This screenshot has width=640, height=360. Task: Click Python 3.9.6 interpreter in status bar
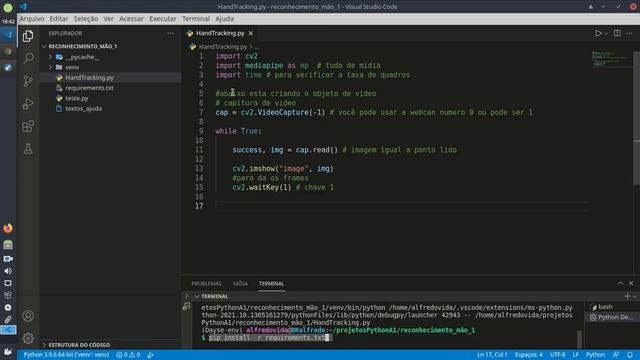pos(66,355)
